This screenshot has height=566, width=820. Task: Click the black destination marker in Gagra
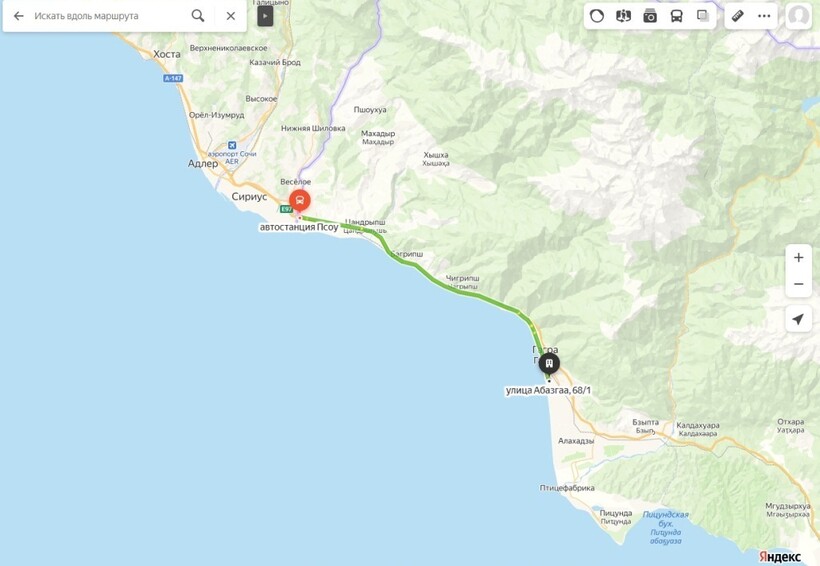tap(549, 363)
